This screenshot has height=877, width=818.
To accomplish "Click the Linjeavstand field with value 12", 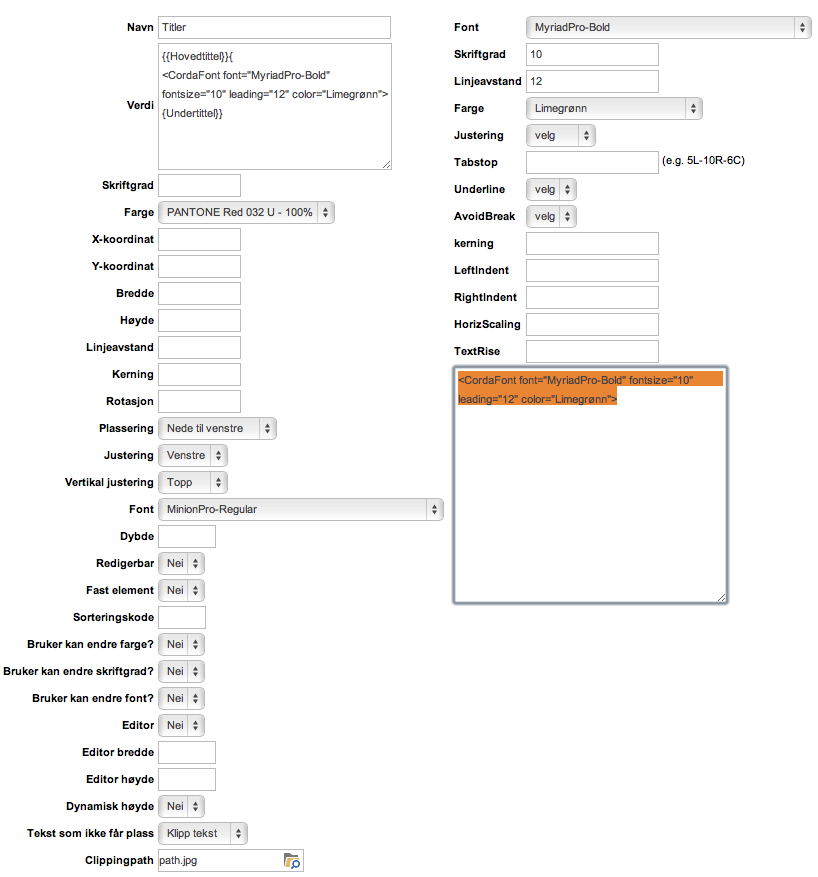I will (591, 81).
